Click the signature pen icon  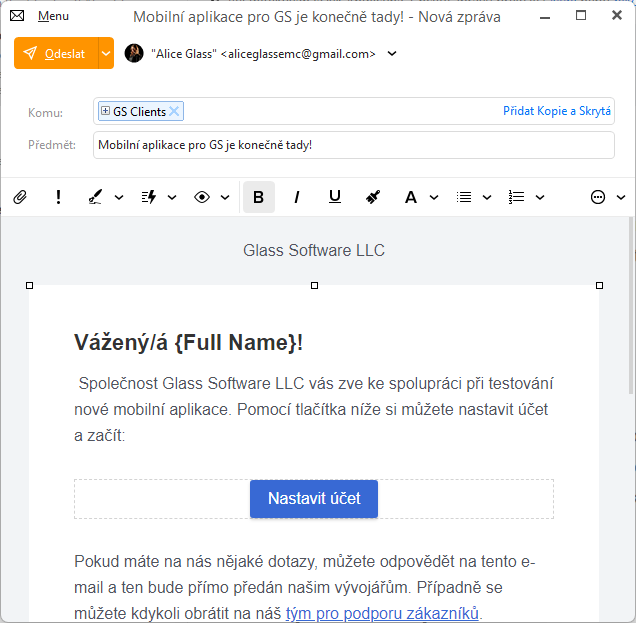(x=95, y=198)
